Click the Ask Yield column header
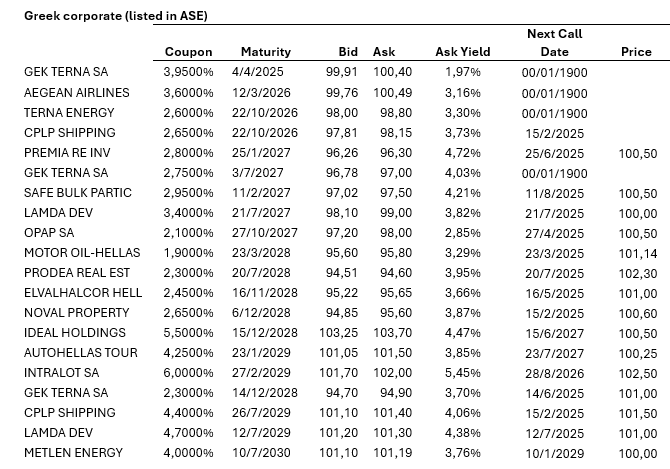 [460, 52]
